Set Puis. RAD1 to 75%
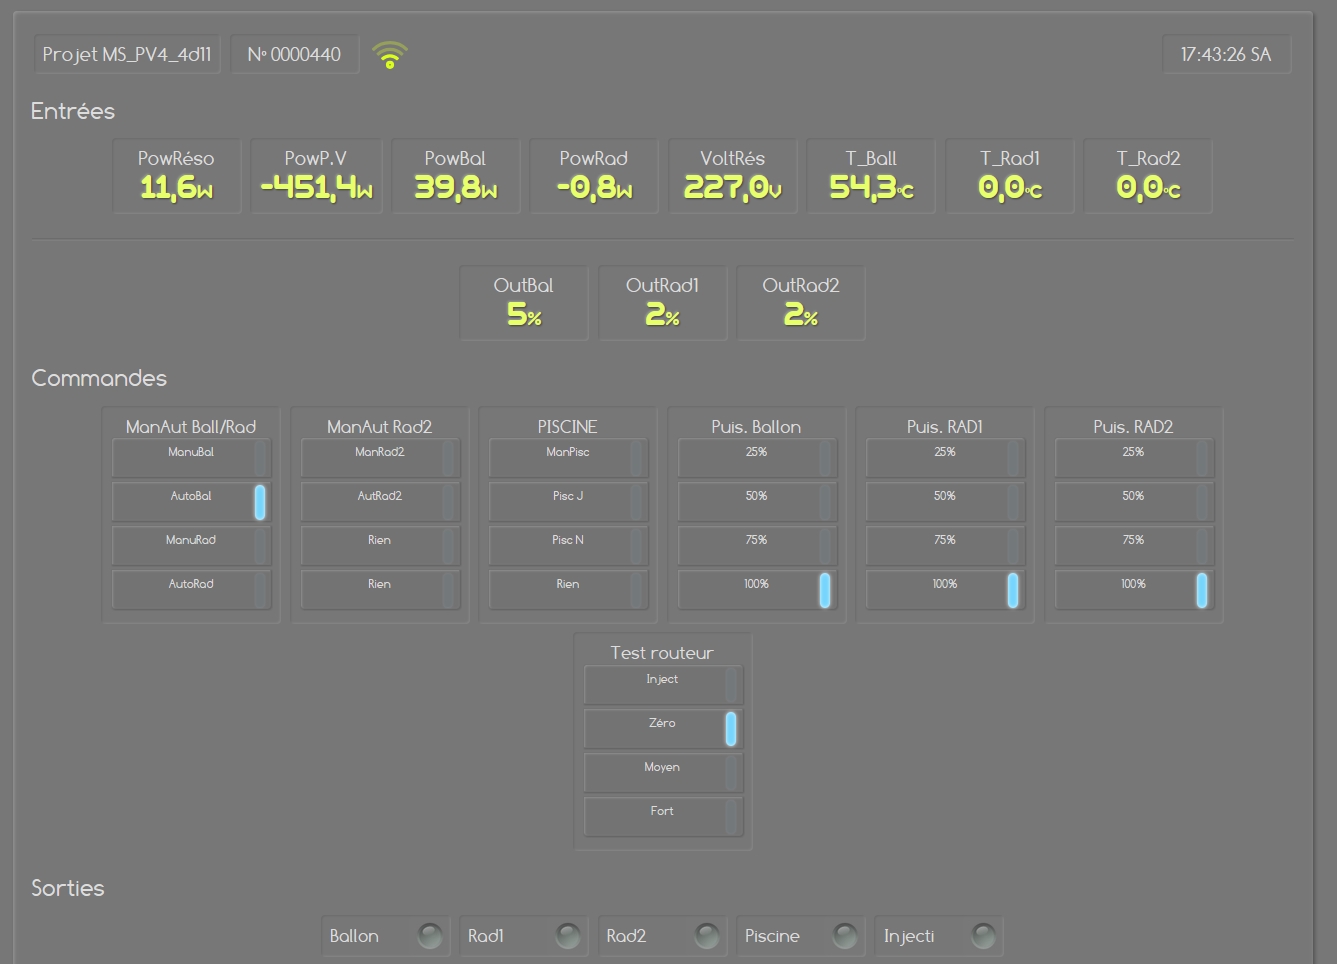This screenshot has height=964, width=1337. click(x=945, y=546)
